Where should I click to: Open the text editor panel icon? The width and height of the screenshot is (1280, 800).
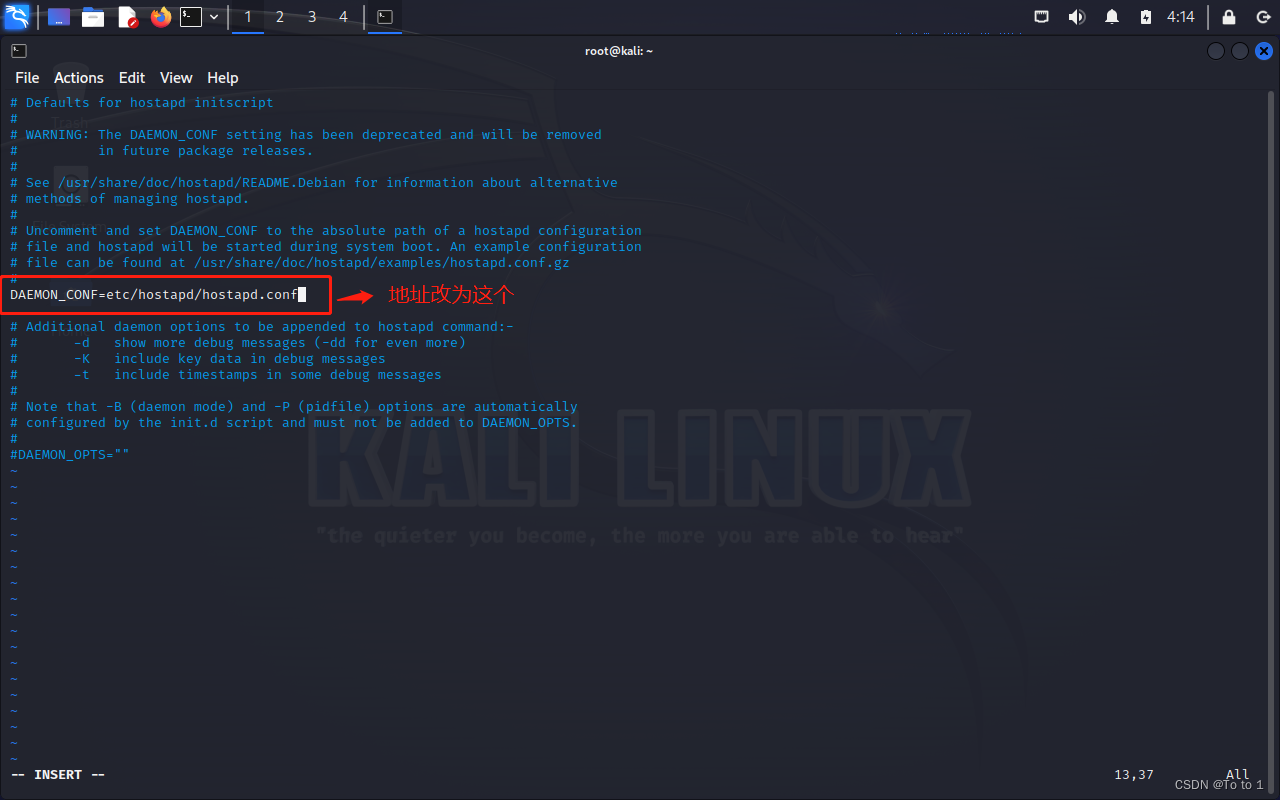[x=126, y=16]
